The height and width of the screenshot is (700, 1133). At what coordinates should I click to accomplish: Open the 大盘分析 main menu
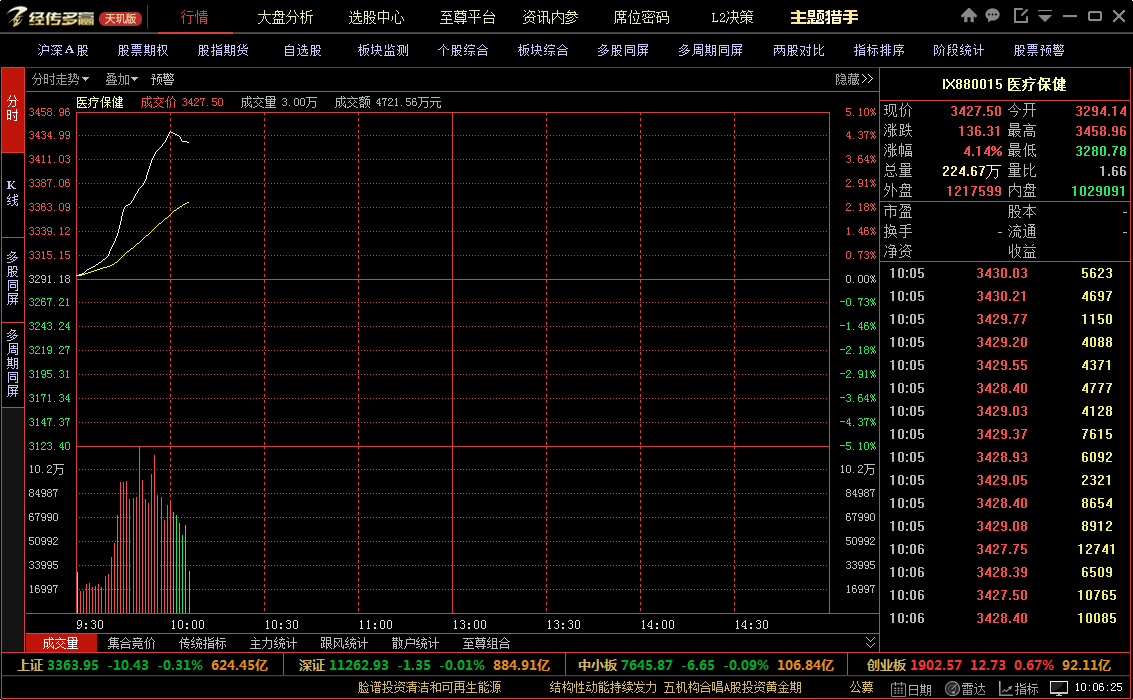pos(285,17)
